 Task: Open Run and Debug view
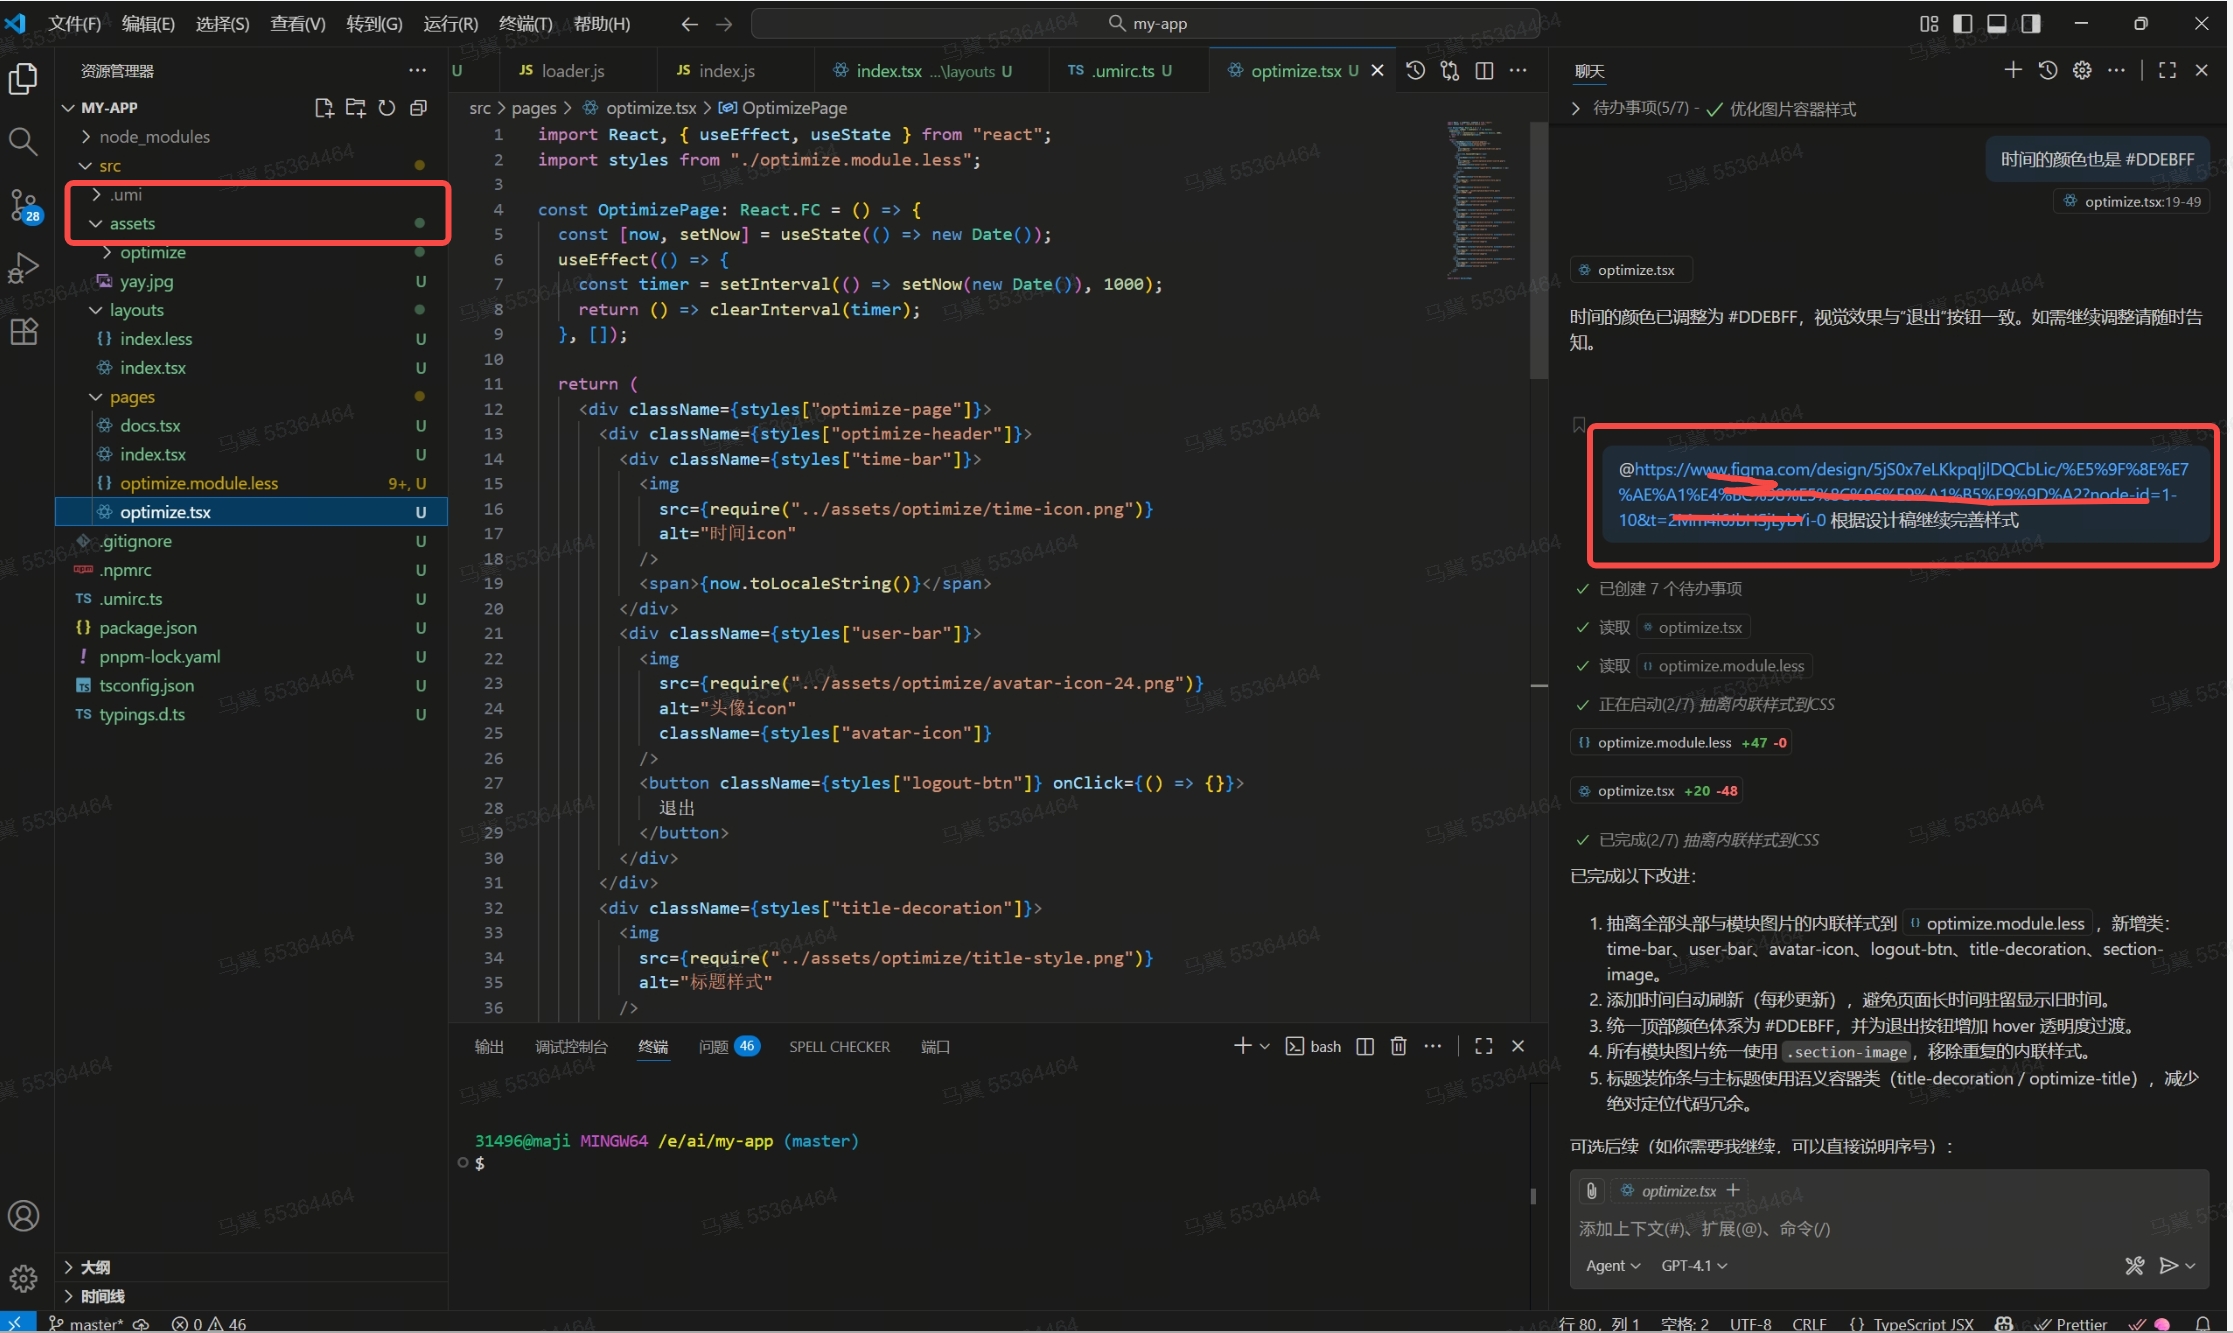tap(23, 268)
